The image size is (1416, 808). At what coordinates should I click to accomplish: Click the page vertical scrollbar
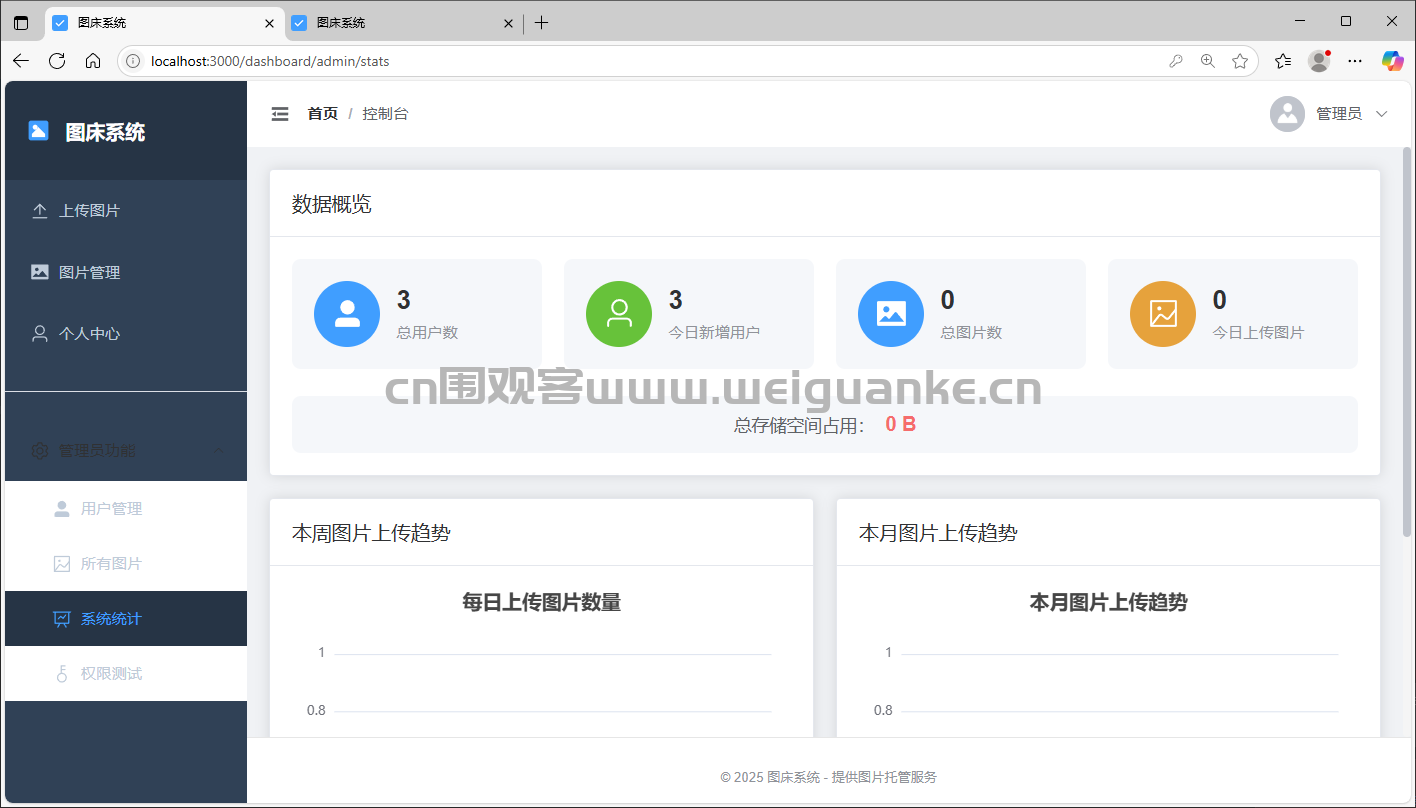[1408, 342]
